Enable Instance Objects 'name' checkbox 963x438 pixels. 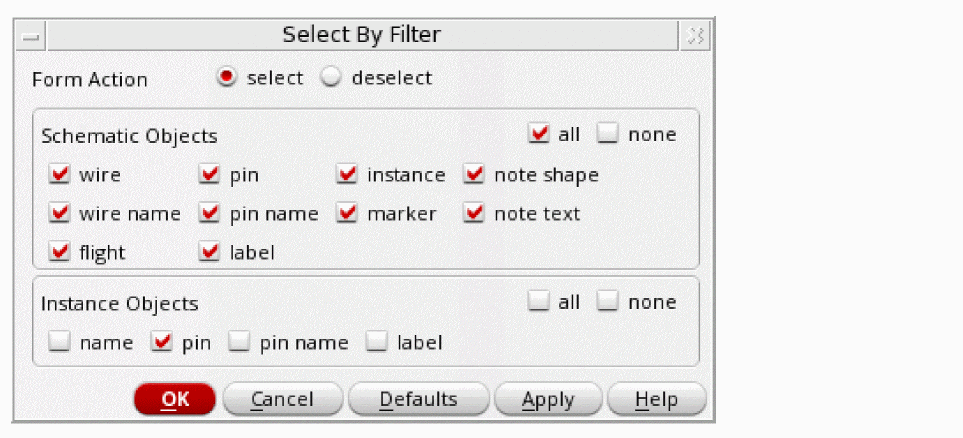coord(60,342)
